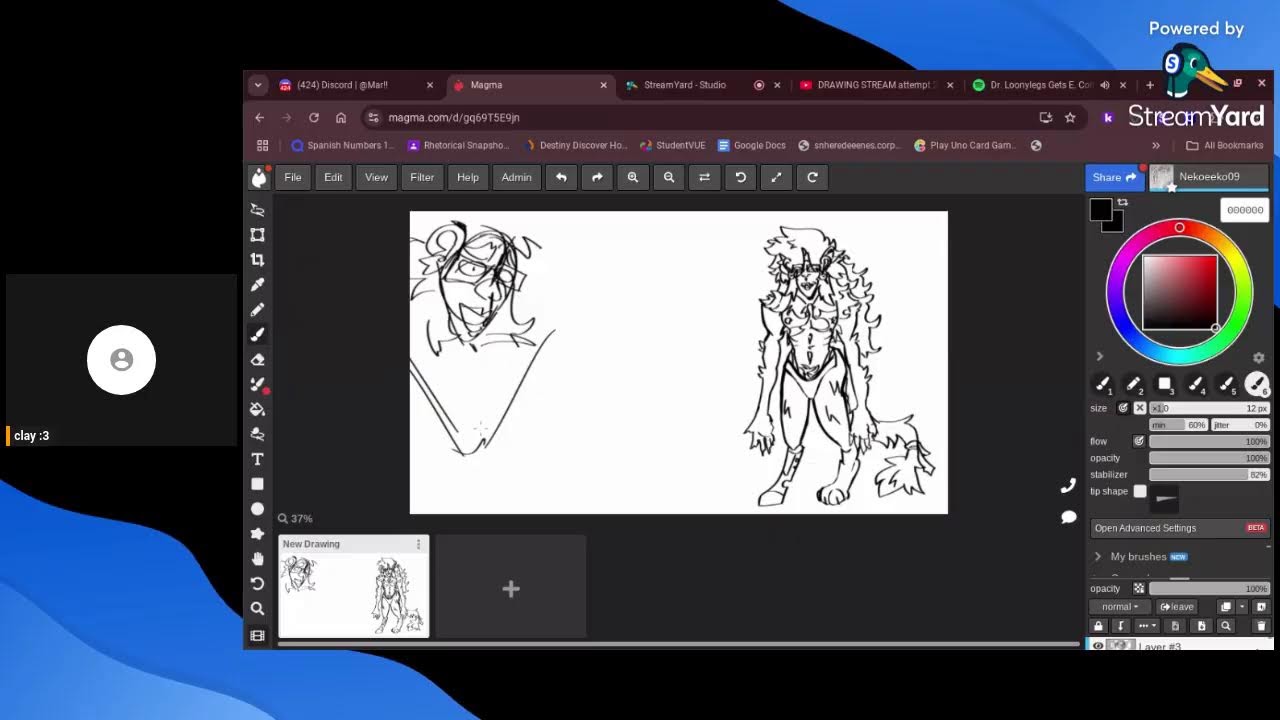Select the rotate view tool in left toolbar
This screenshot has width=1280, height=720.
[257, 584]
